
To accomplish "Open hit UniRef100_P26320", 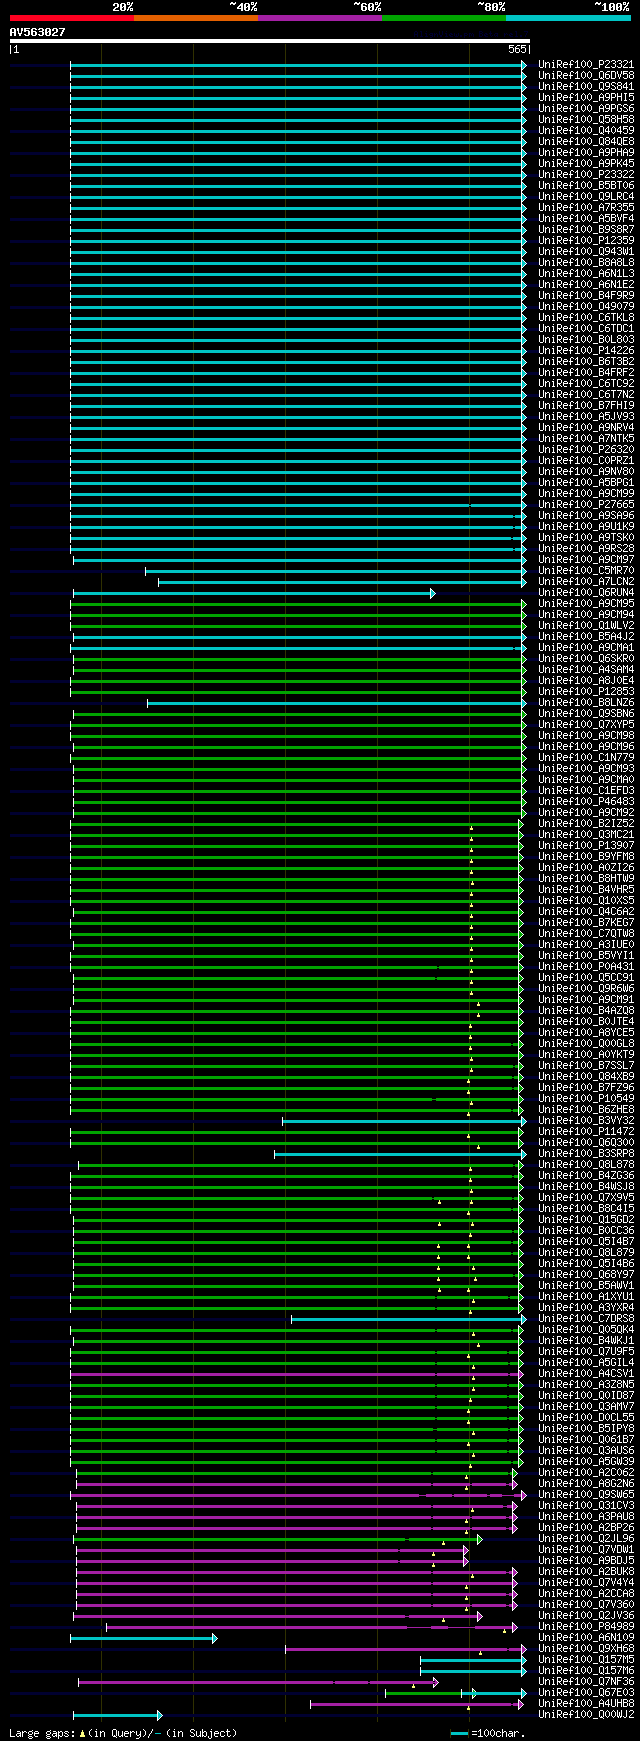I will (586, 449).
